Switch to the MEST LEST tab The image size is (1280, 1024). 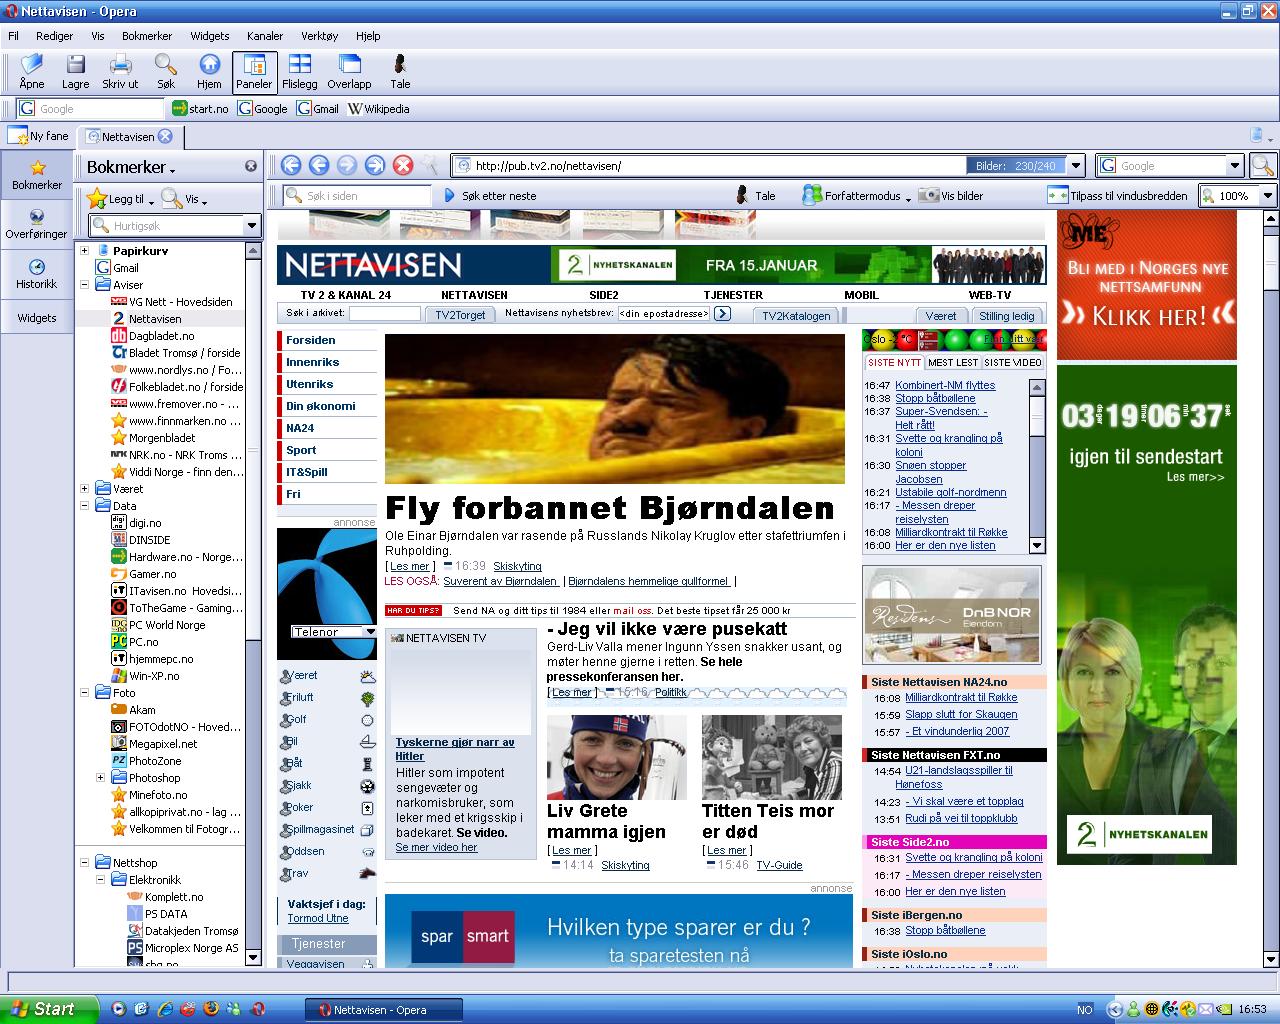[953, 362]
